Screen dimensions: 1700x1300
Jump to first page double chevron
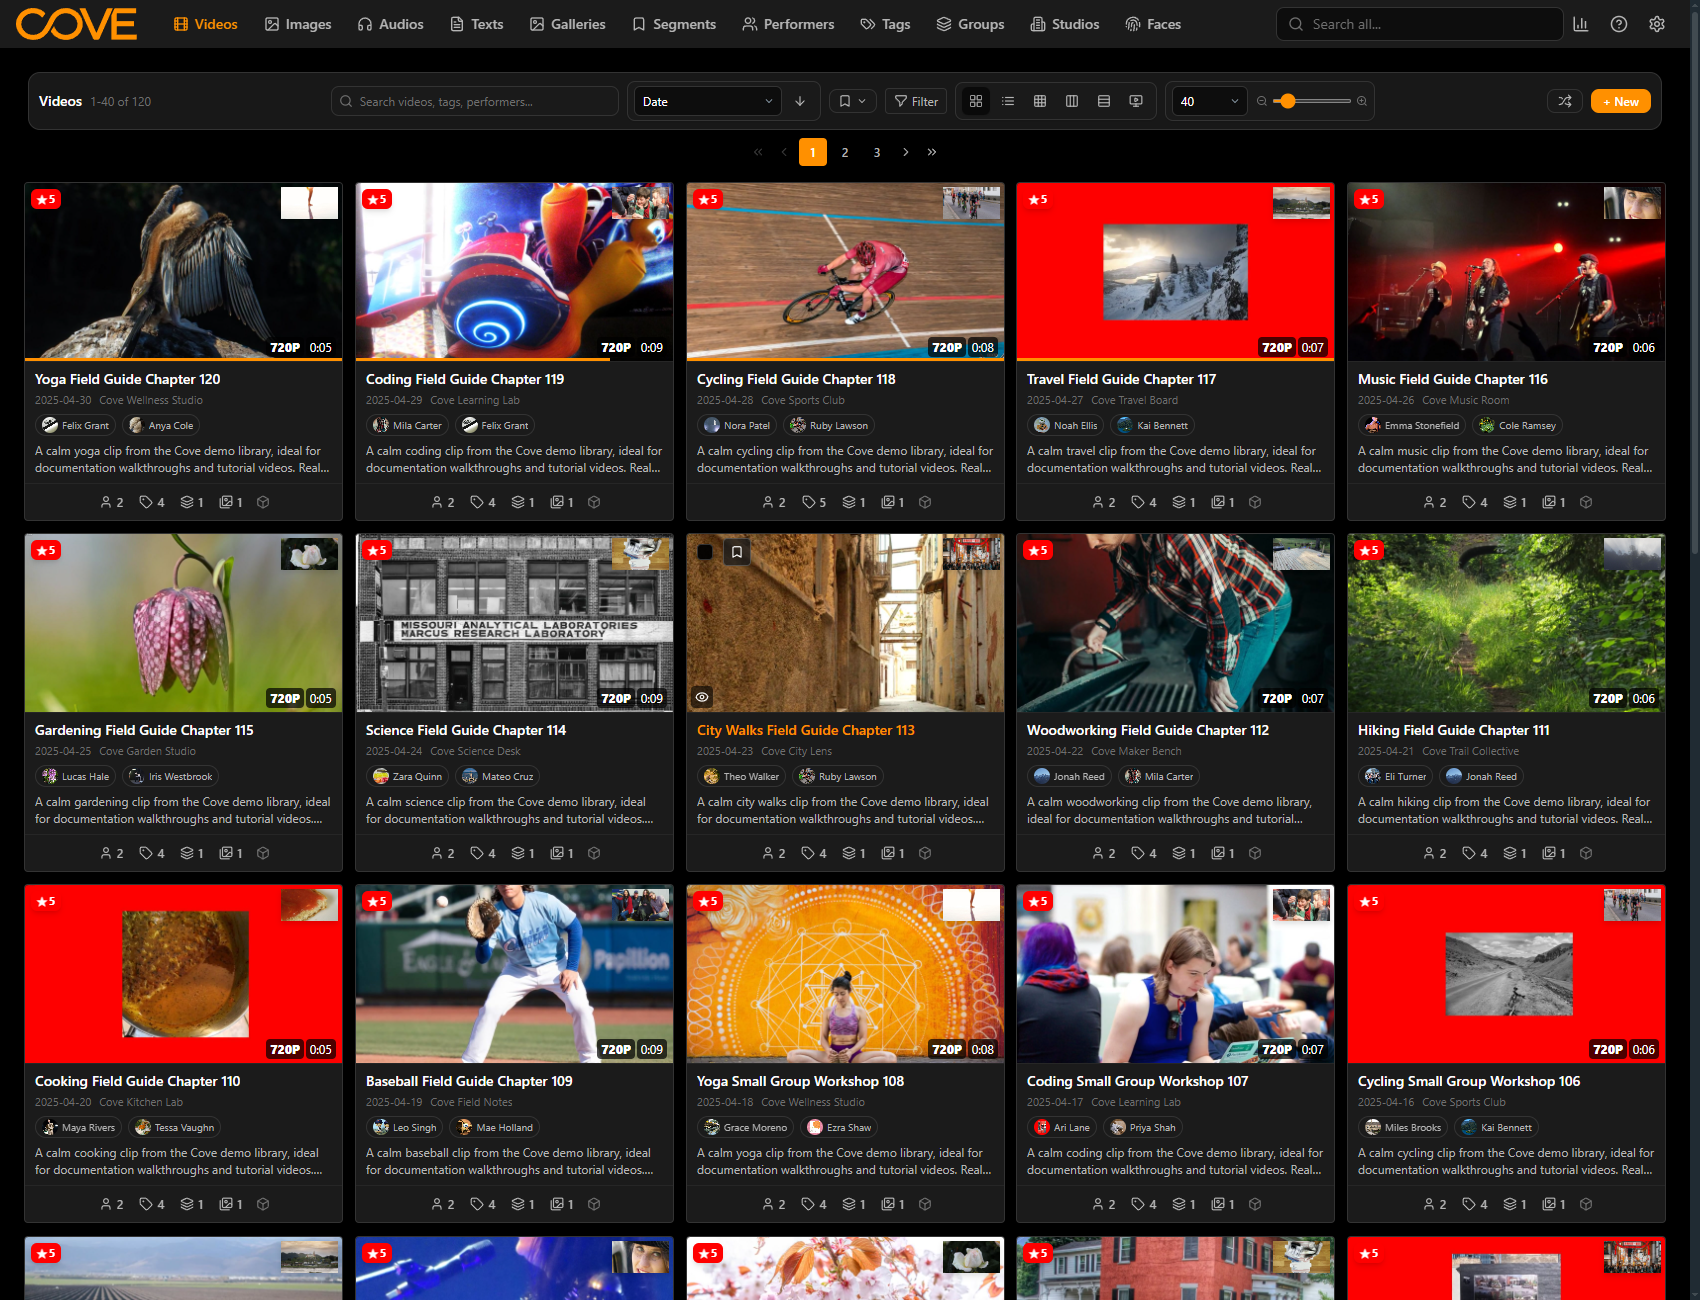[758, 152]
